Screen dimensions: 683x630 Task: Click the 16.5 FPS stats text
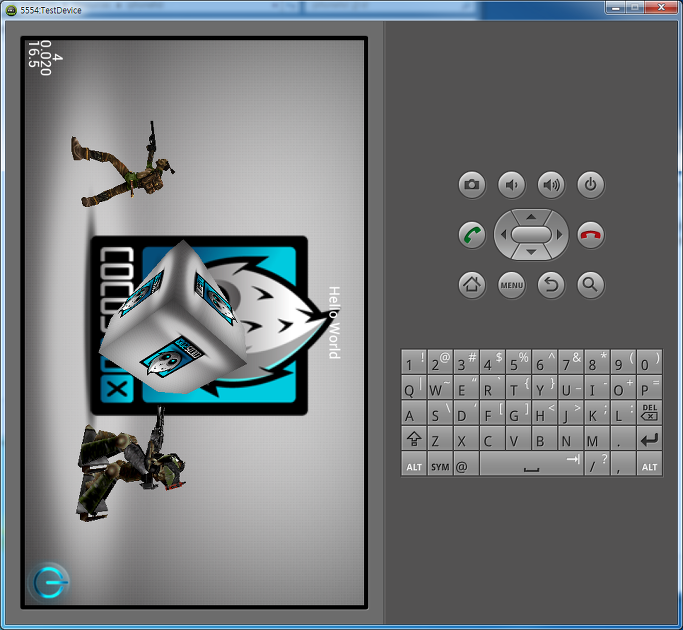(33, 54)
